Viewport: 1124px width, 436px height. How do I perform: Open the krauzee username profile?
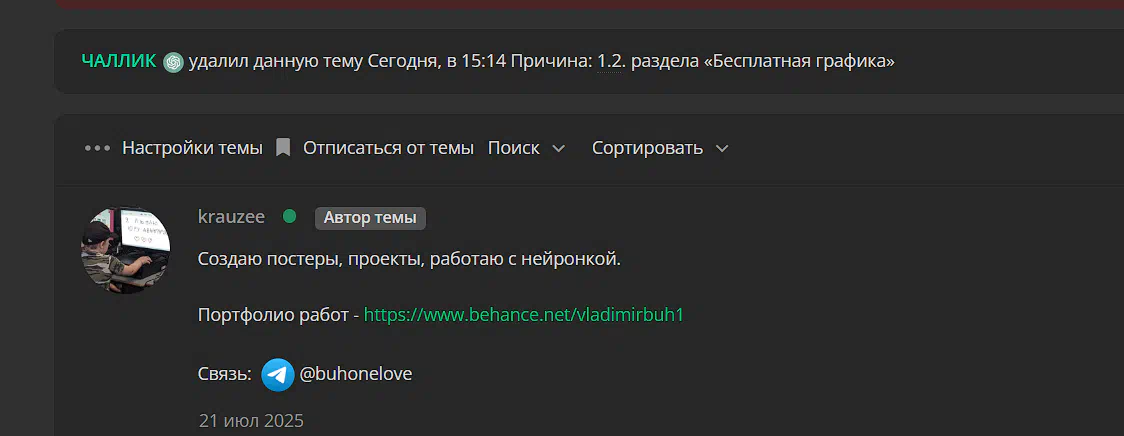pos(232,217)
